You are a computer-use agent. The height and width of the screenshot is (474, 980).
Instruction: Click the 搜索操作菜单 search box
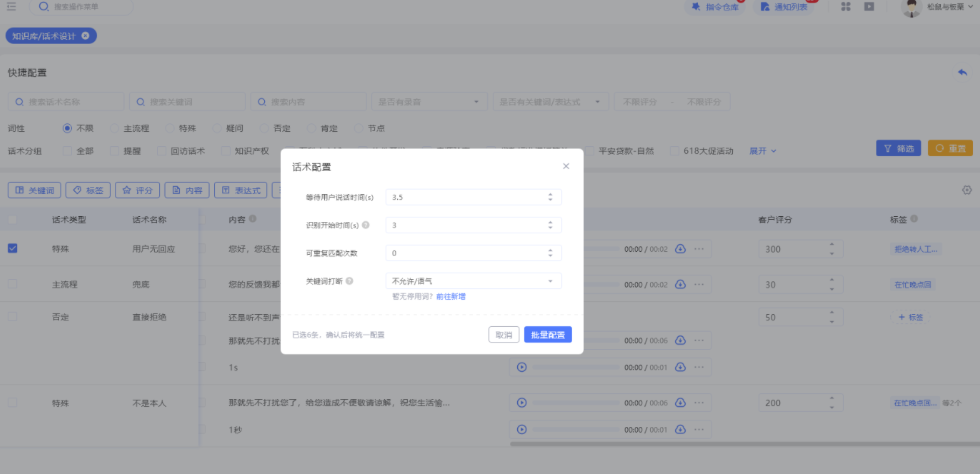[81, 7]
